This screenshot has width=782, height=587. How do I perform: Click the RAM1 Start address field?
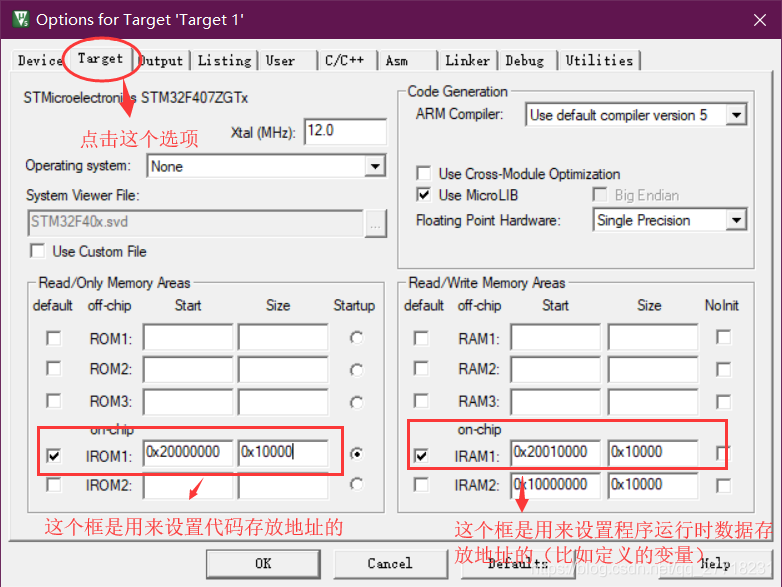point(556,338)
